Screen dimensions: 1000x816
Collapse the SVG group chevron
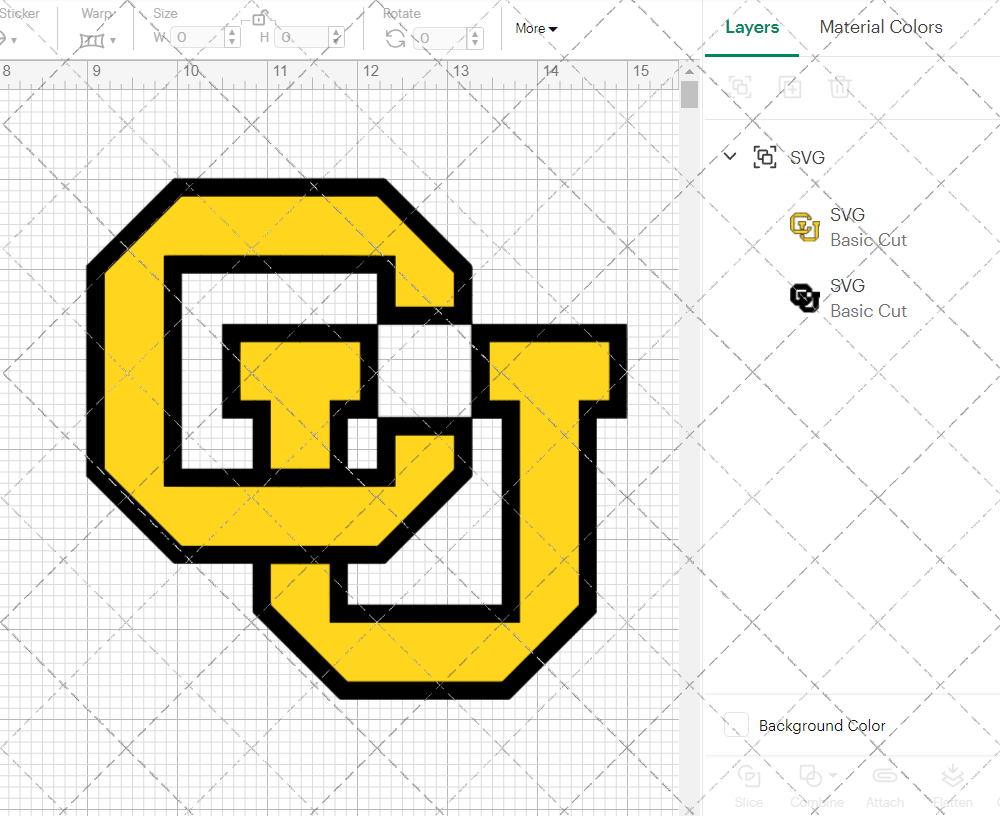click(x=730, y=156)
